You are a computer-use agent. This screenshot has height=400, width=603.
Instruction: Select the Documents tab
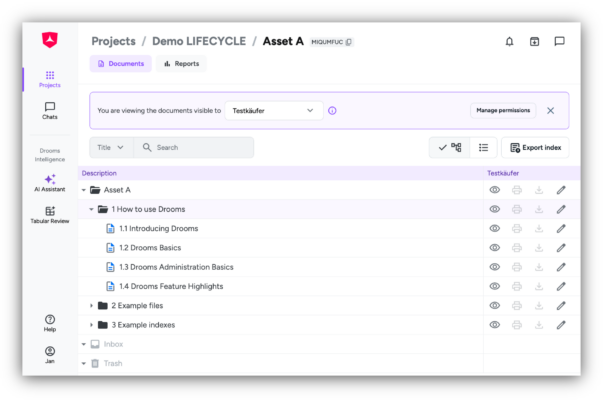[121, 64]
